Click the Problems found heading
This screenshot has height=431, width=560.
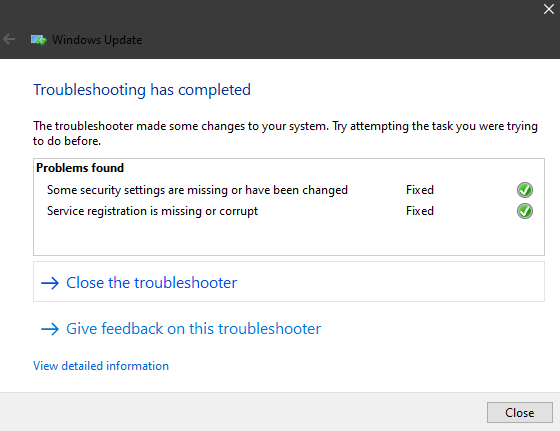(x=80, y=168)
